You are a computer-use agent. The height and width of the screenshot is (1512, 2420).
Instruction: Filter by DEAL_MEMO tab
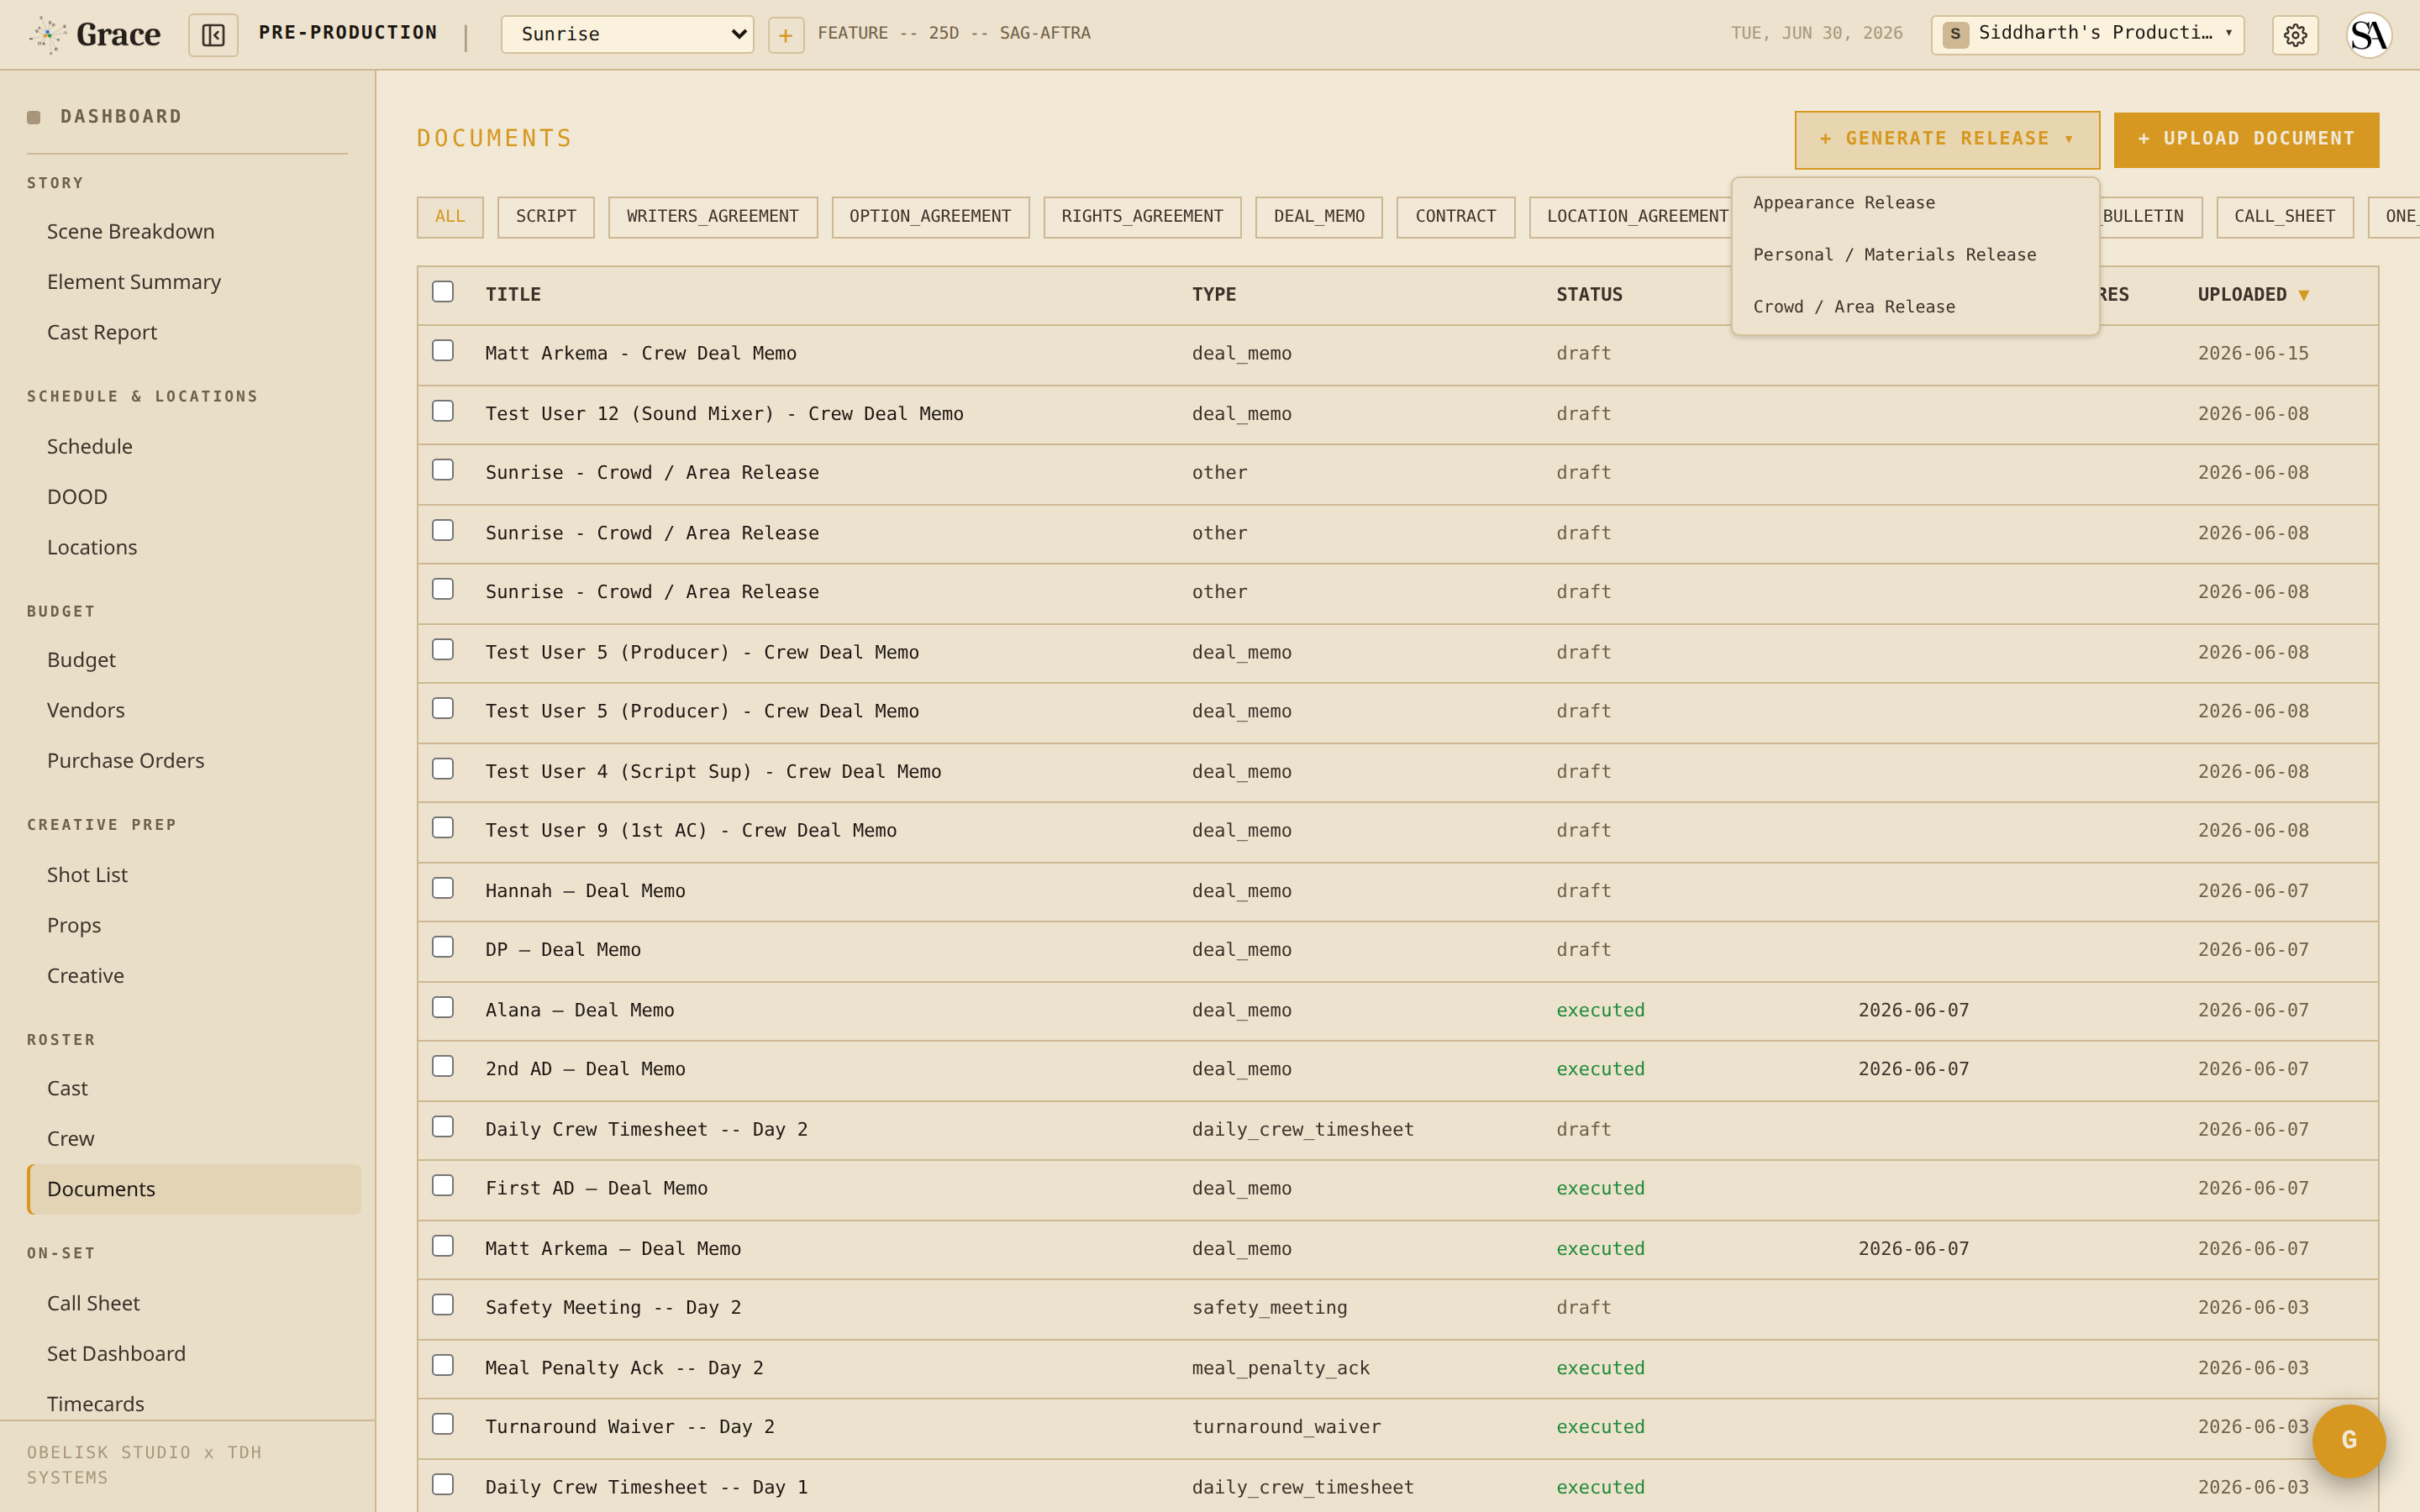tap(1319, 217)
